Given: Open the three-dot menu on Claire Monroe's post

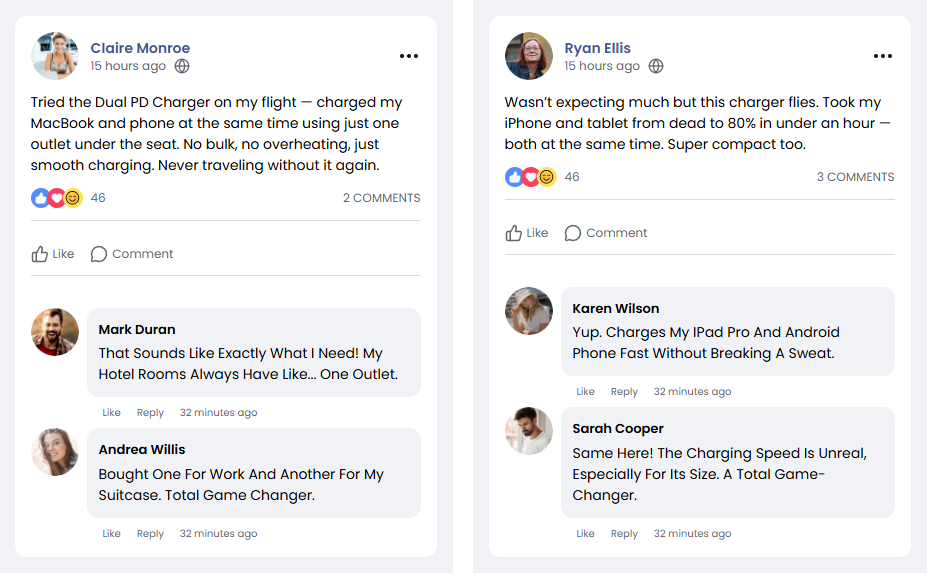Looking at the screenshot, I should coord(409,56).
